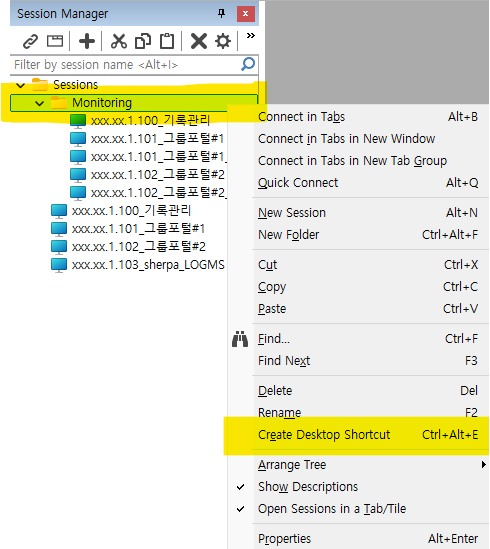Image resolution: width=490 pixels, height=549 pixels.
Task: Click the Session Manager title text
Action: [x=62, y=14]
